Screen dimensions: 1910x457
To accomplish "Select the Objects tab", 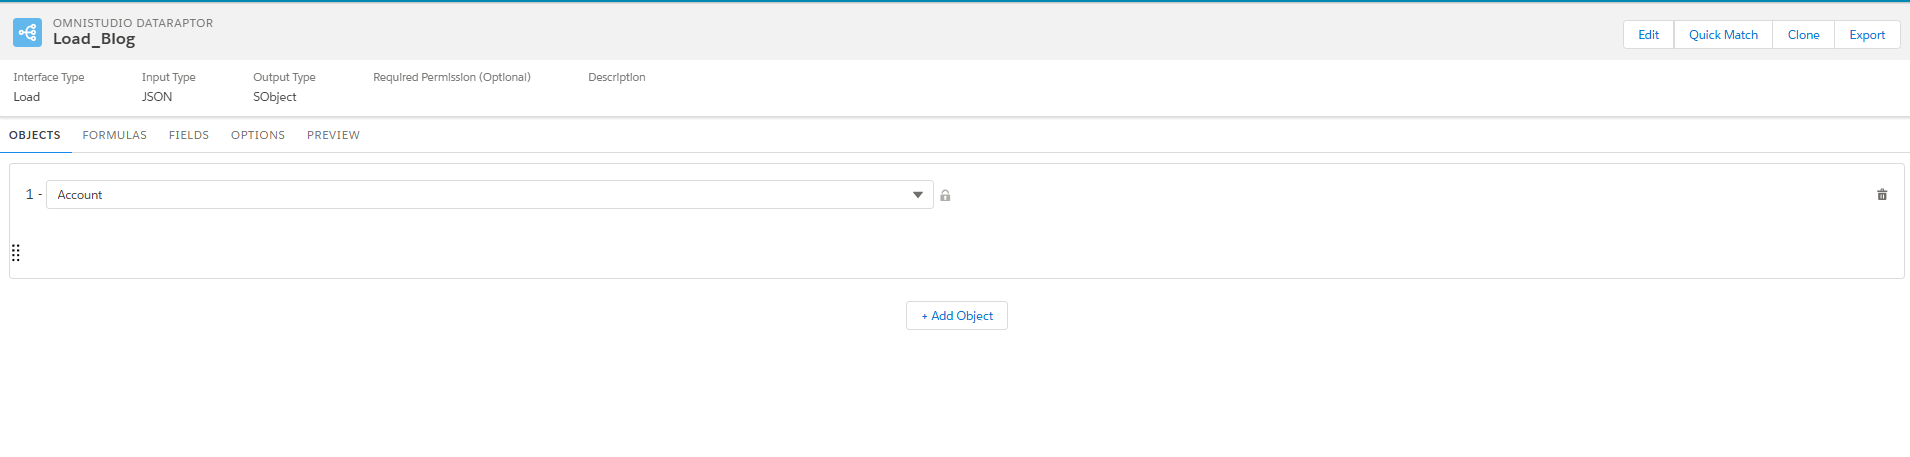I will tap(35, 135).
